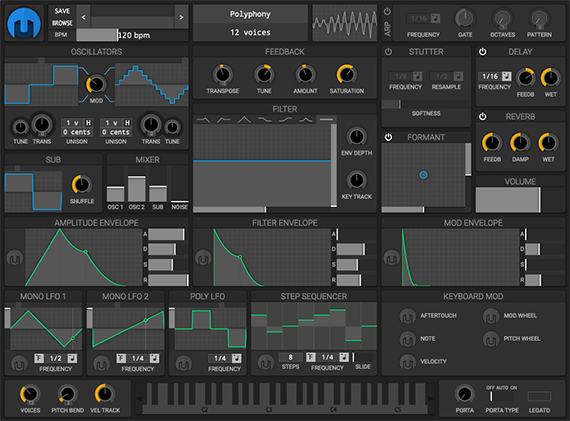Screen dimensions: 570x421
Task: Toggle the Reverb power button
Action: [x=482, y=116]
